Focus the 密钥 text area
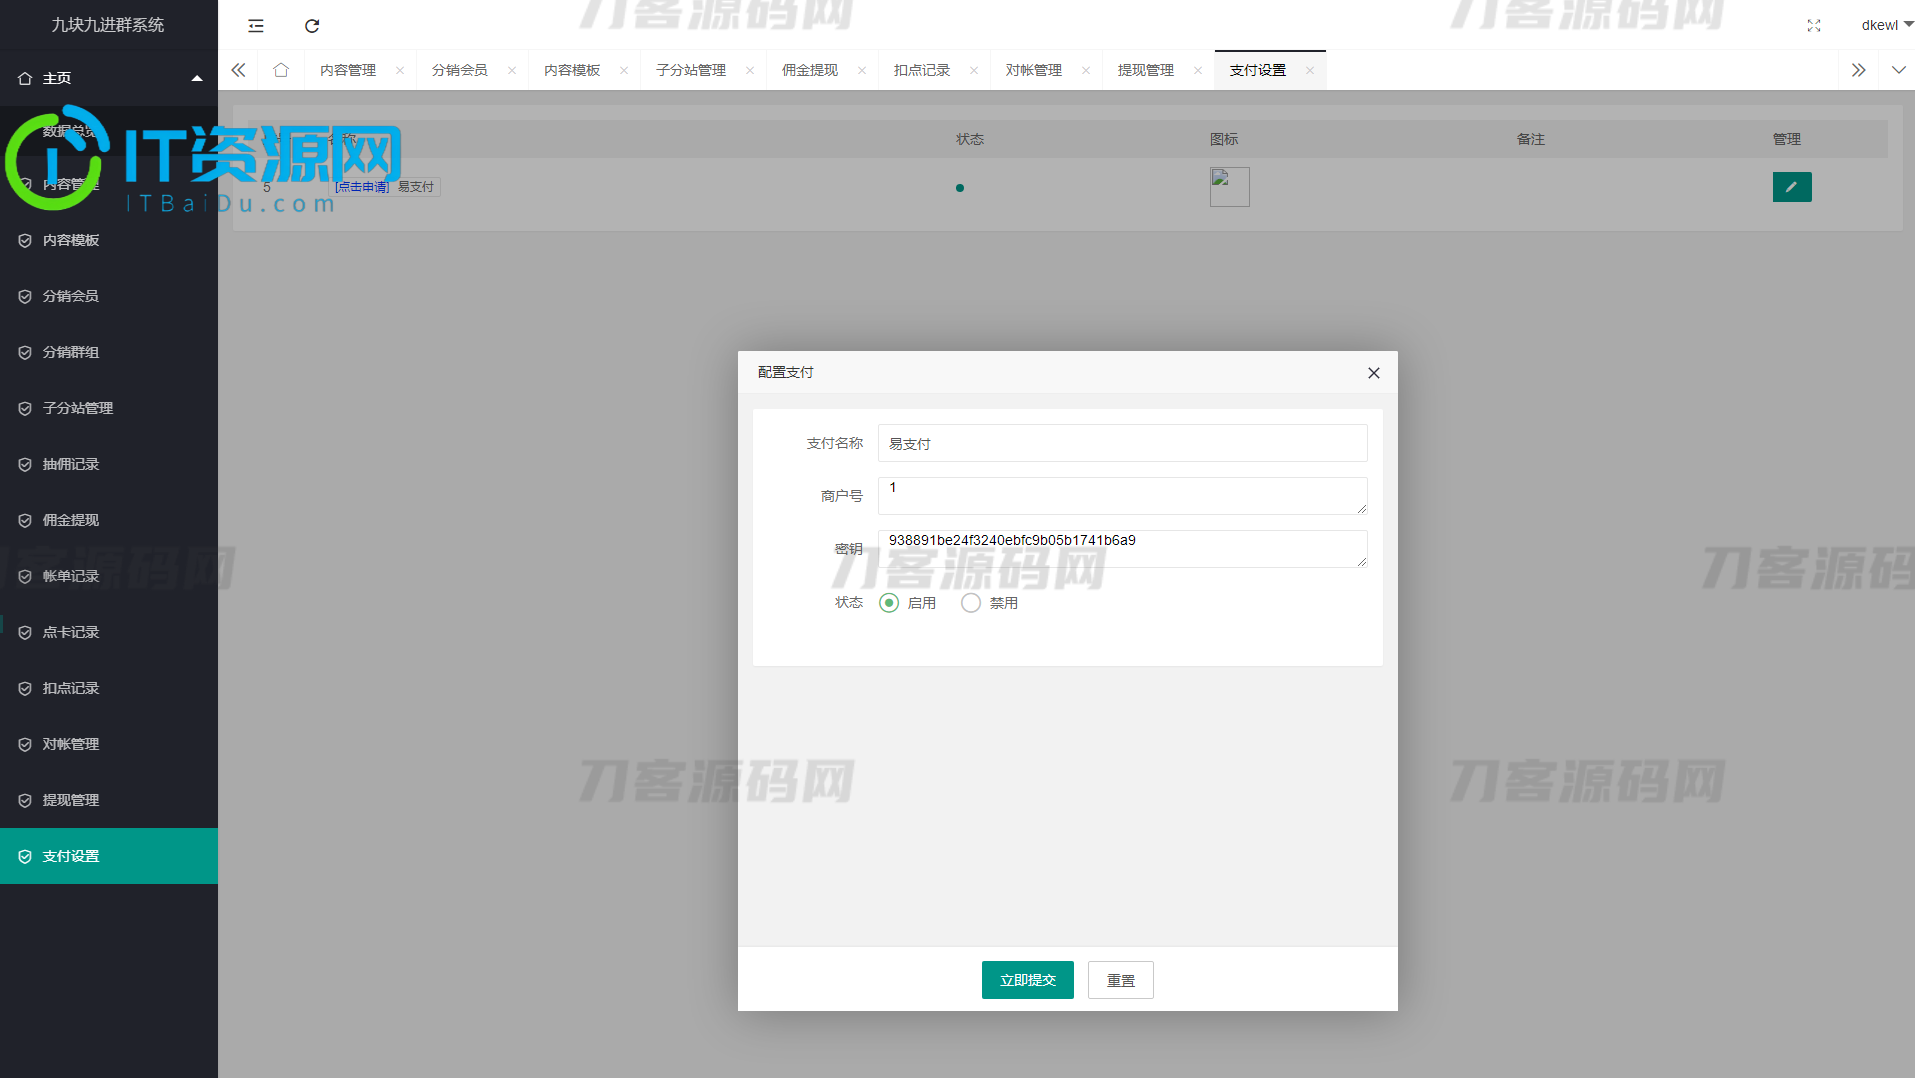Image resolution: width=1915 pixels, height=1078 pixels. (1122, 549)
